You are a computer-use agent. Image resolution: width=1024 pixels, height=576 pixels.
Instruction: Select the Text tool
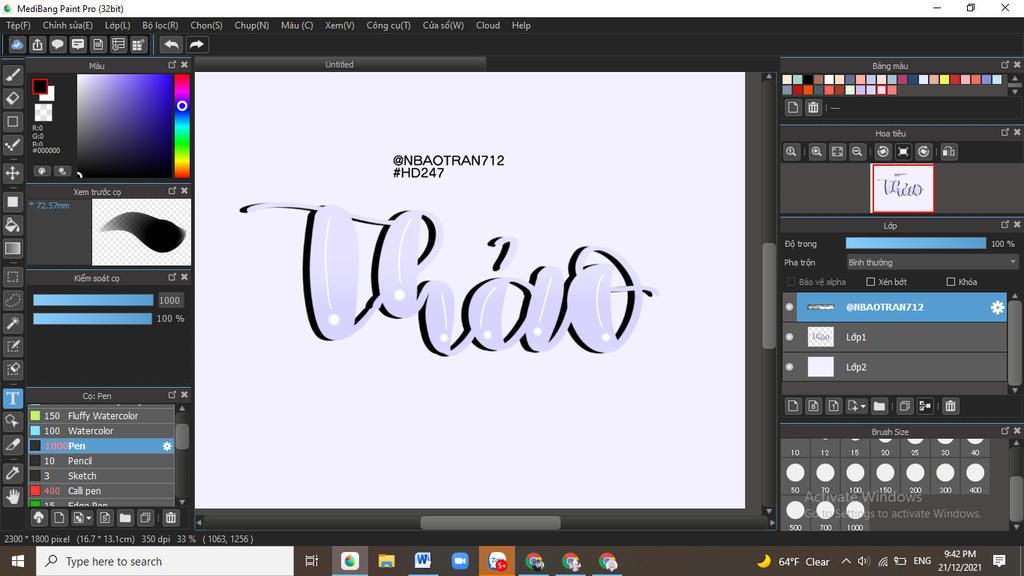[x=12, y=398]
